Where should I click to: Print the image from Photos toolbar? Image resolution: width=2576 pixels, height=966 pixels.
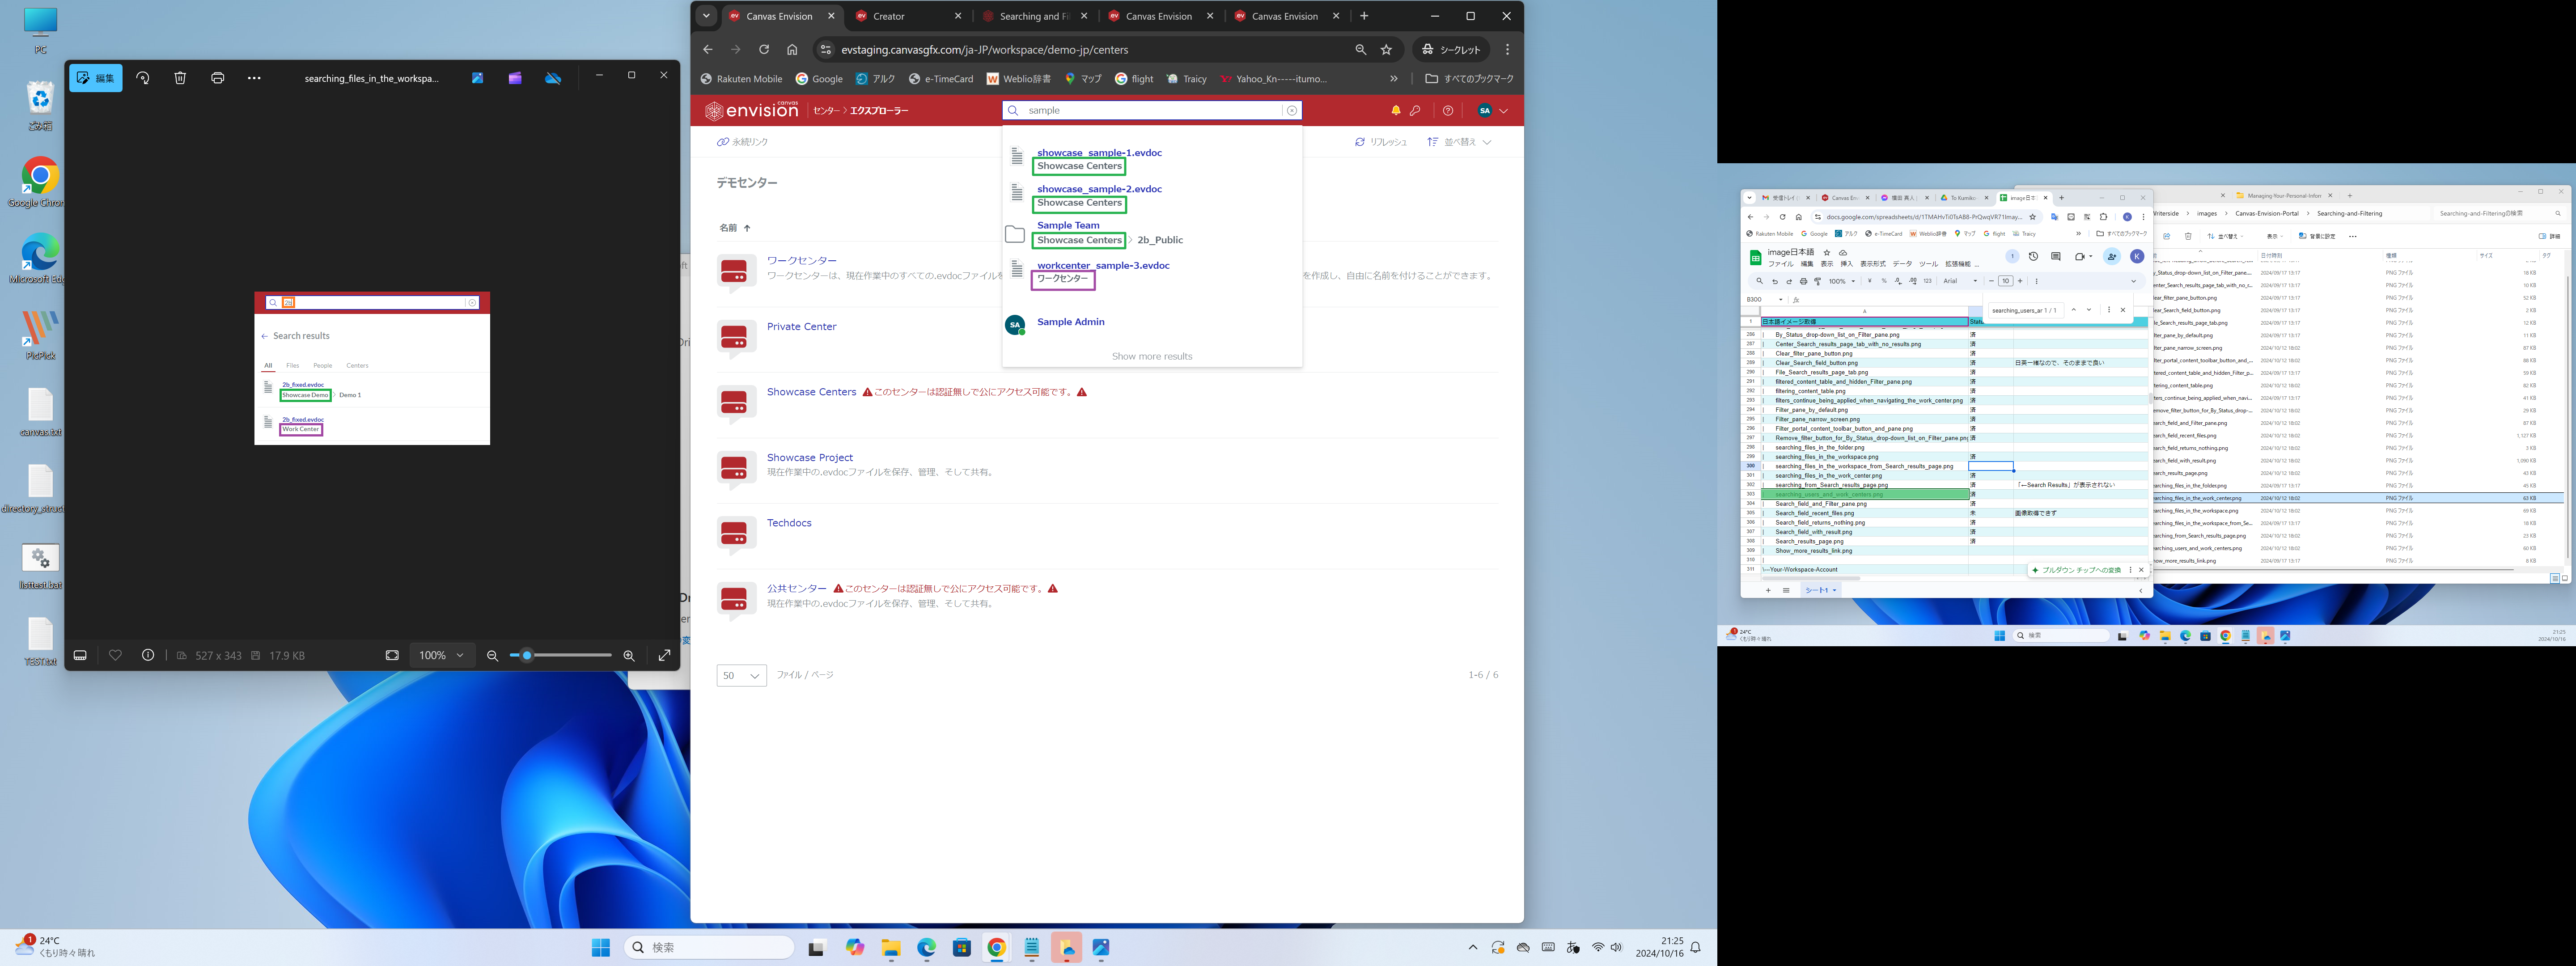click(217, 78)
